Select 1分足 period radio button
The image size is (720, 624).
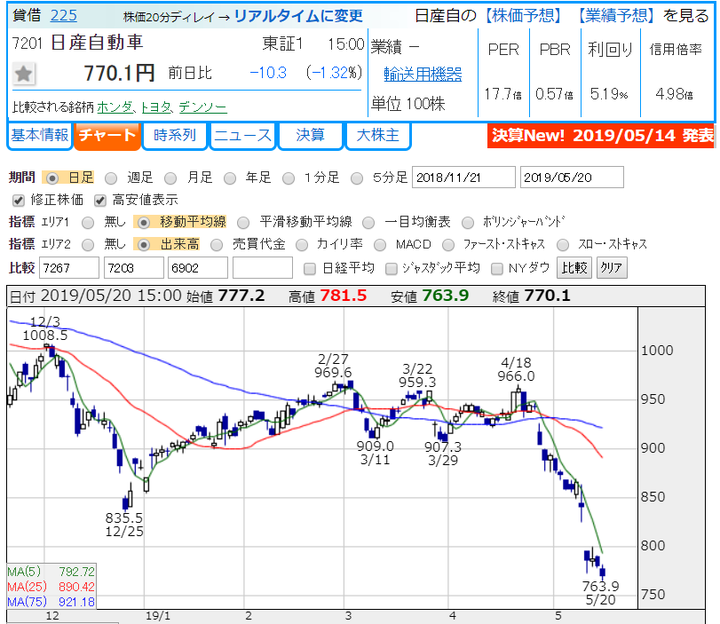pos(288,178)
